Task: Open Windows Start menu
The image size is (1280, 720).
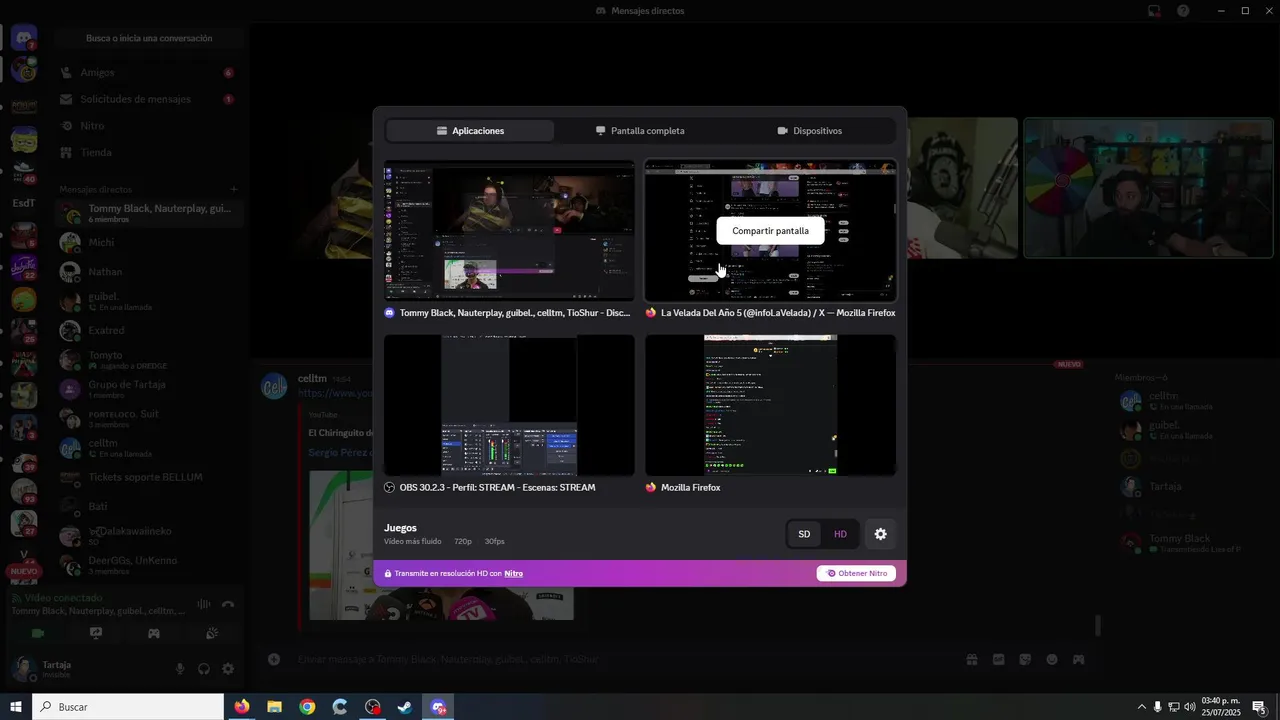Action: pos(16,707)
